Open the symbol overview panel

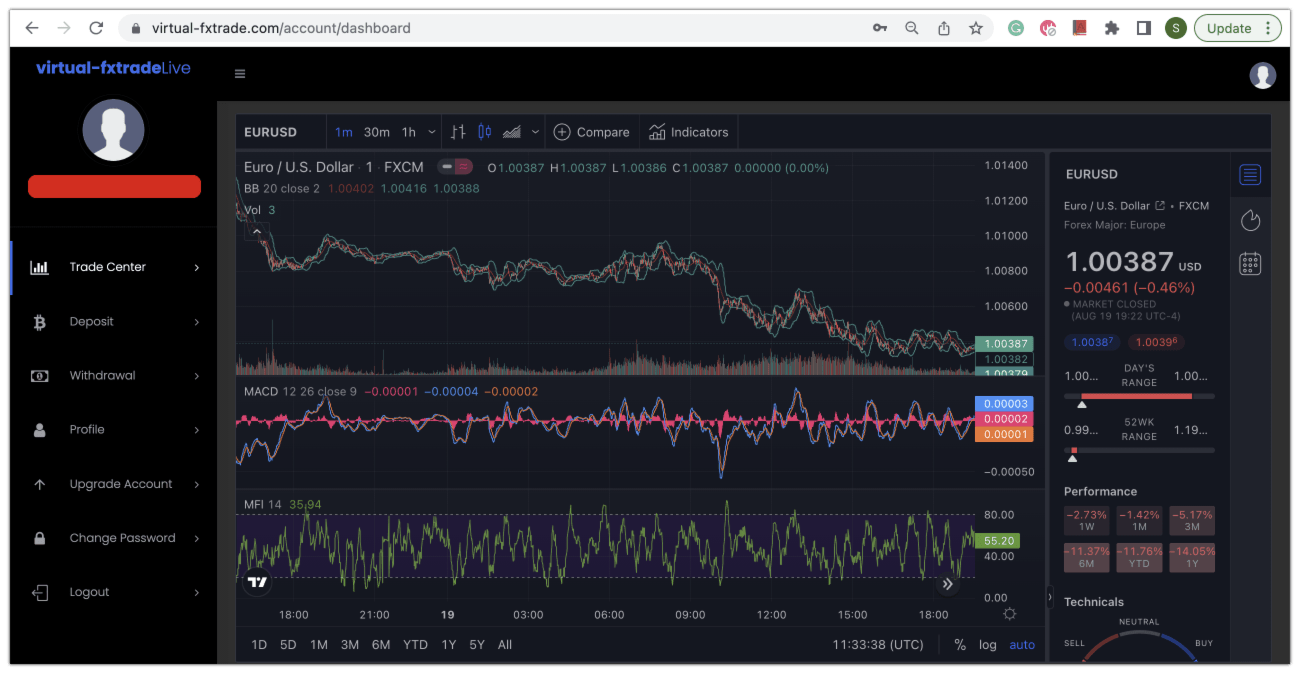1250,174
